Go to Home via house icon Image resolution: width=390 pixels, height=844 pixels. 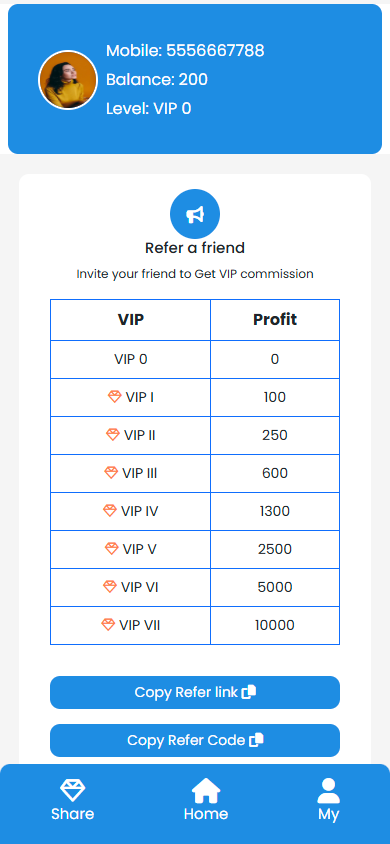tap(206, 791)
